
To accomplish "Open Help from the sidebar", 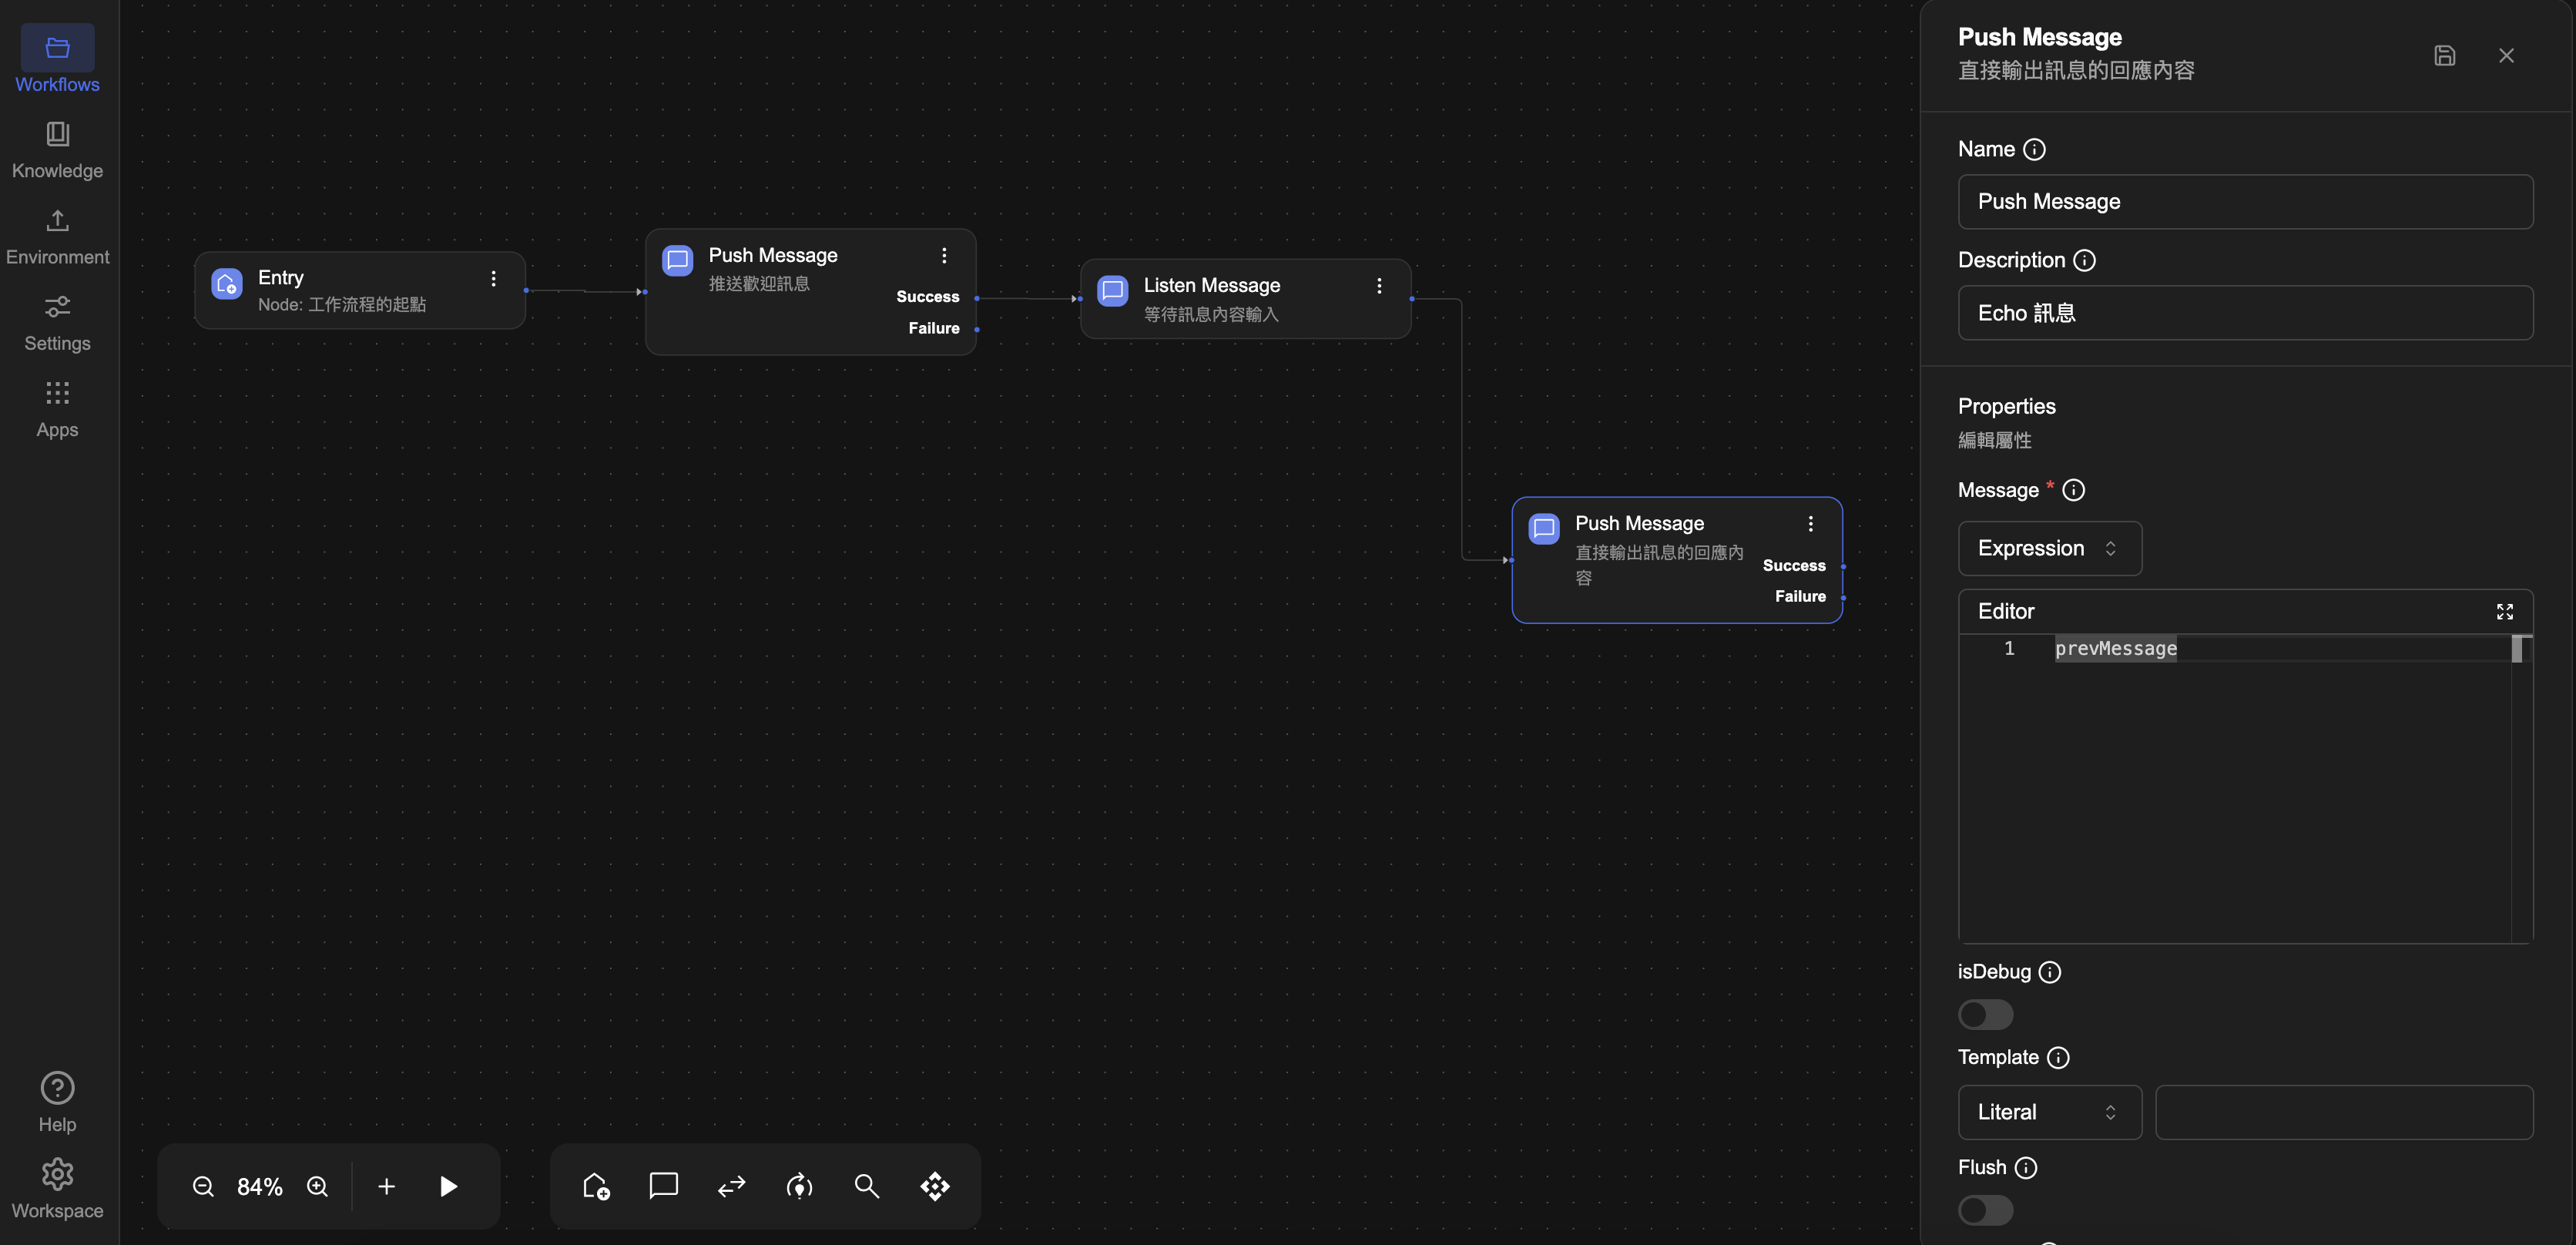I will [x=57, y=1101].
